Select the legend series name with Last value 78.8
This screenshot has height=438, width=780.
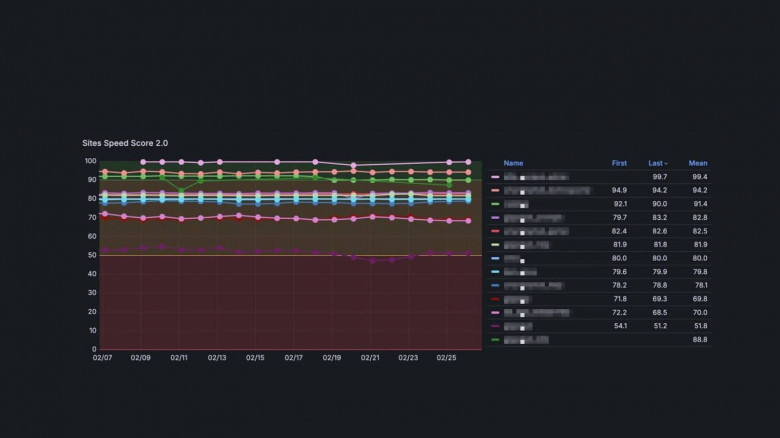coord(532,285)
